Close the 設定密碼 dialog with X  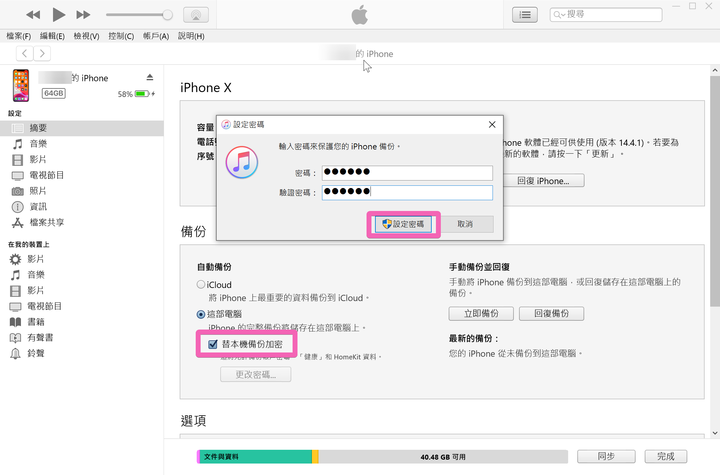click(492, 124)
